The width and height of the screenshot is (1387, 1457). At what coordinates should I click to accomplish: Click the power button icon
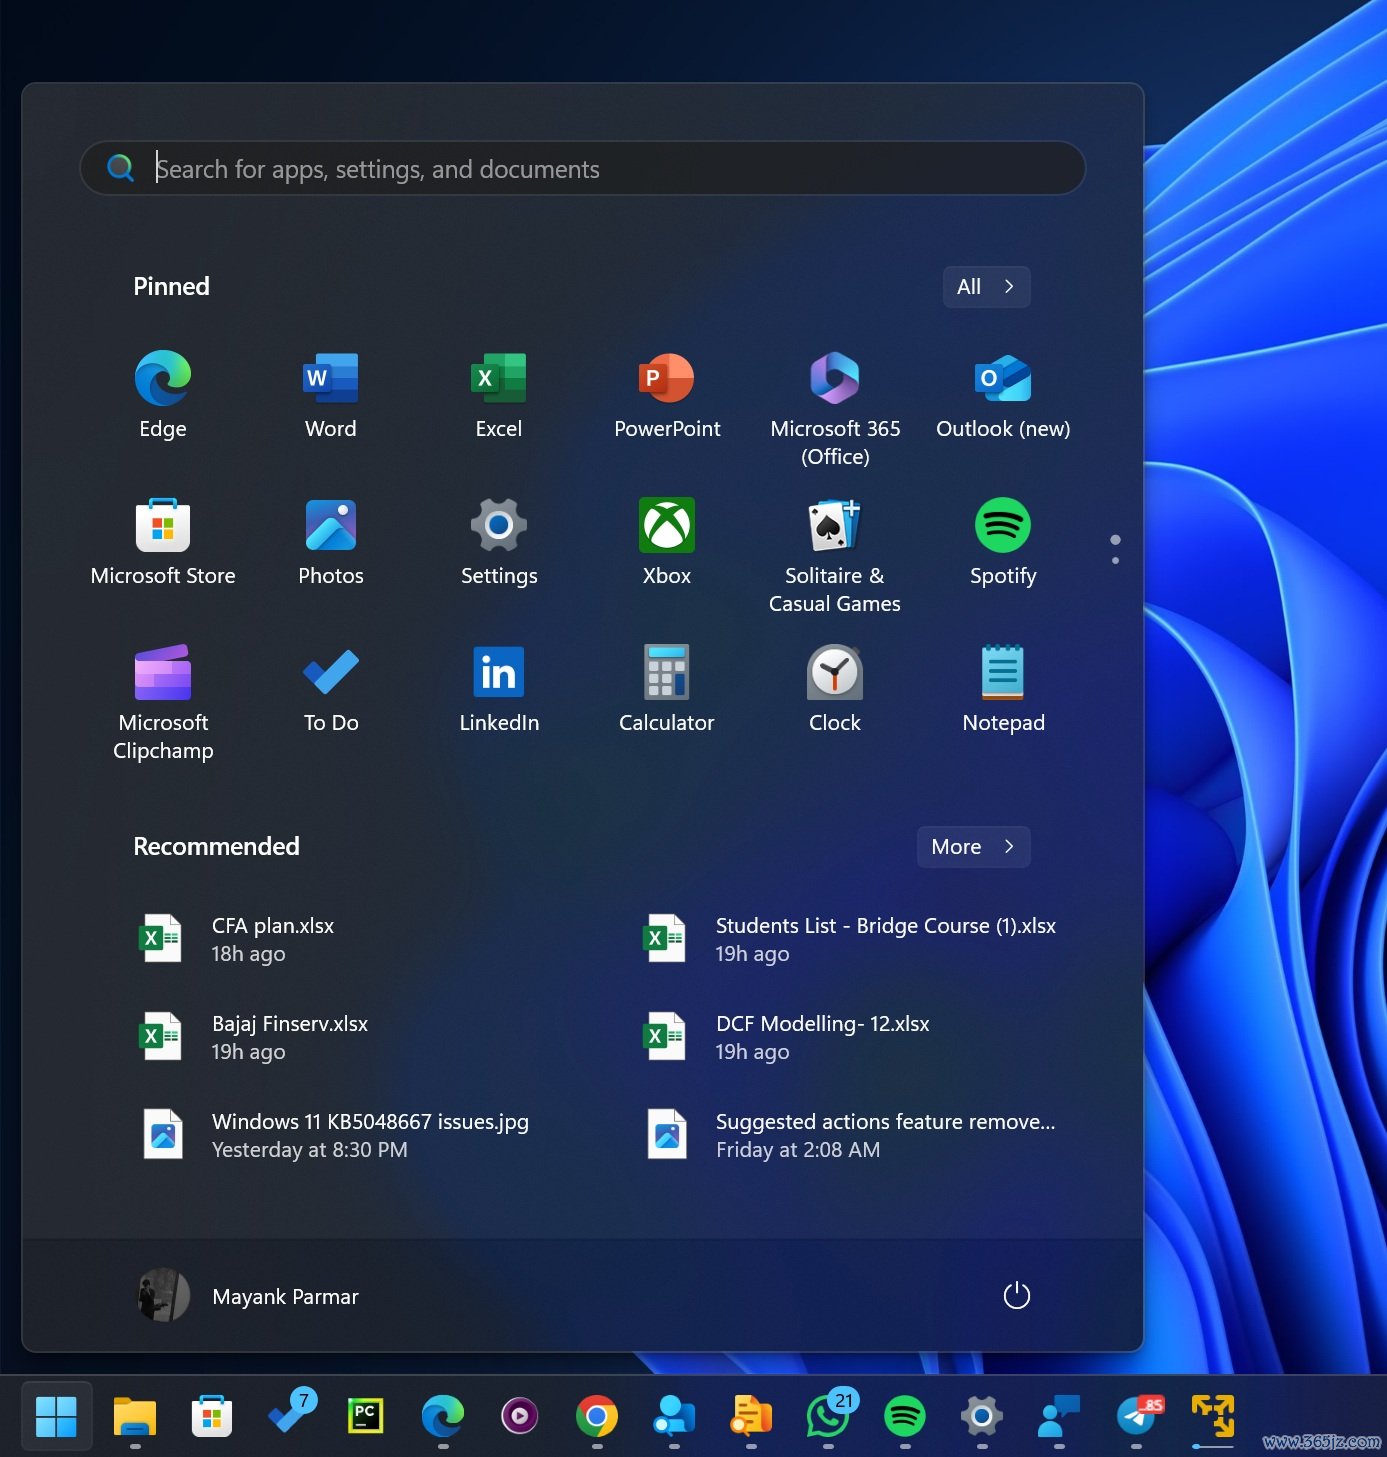click(x=1016, y=1296)
